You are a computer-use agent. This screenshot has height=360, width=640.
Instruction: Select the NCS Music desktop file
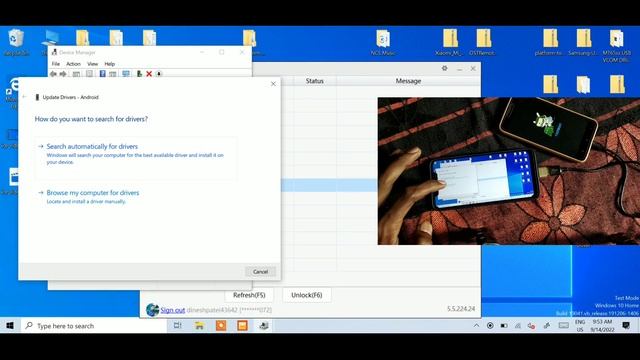pos(383,42)
